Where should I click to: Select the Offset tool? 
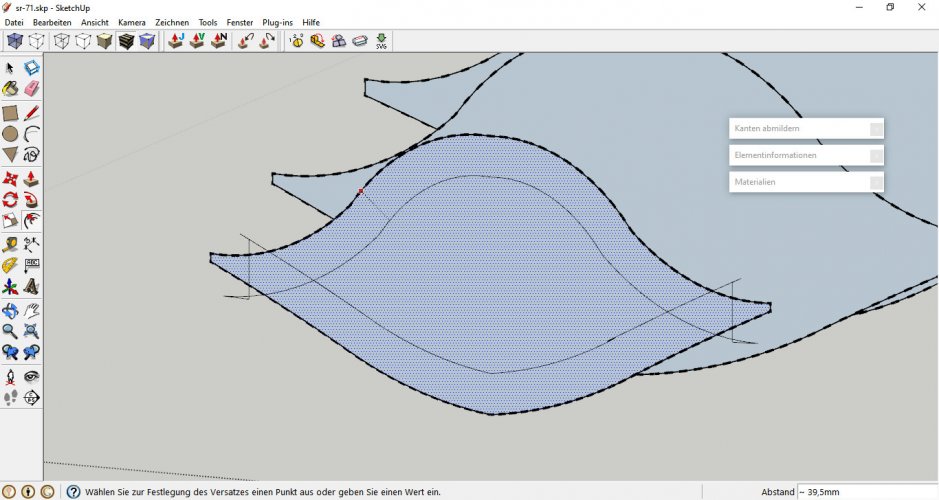32,220
